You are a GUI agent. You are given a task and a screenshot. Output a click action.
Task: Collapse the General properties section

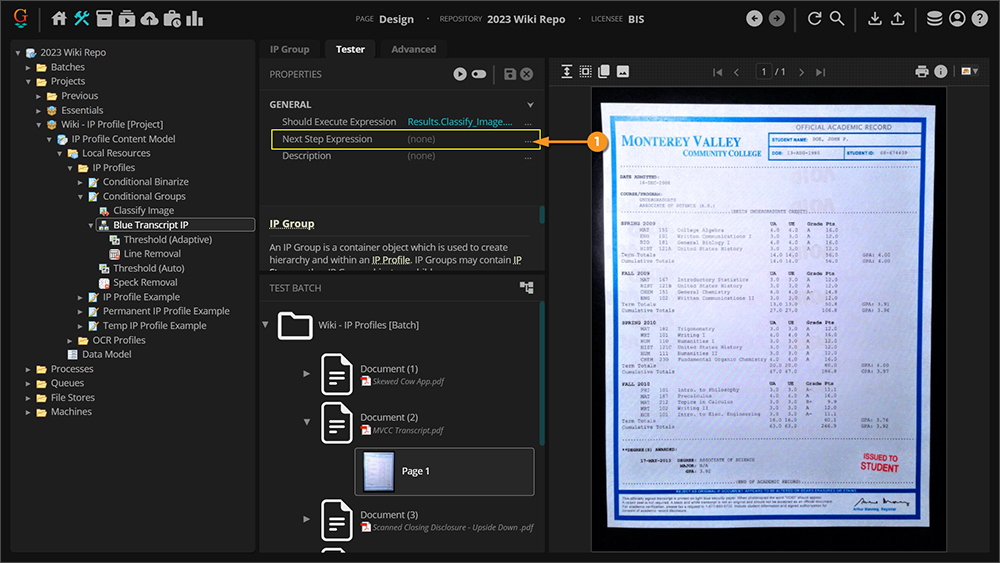coord(531,105)
